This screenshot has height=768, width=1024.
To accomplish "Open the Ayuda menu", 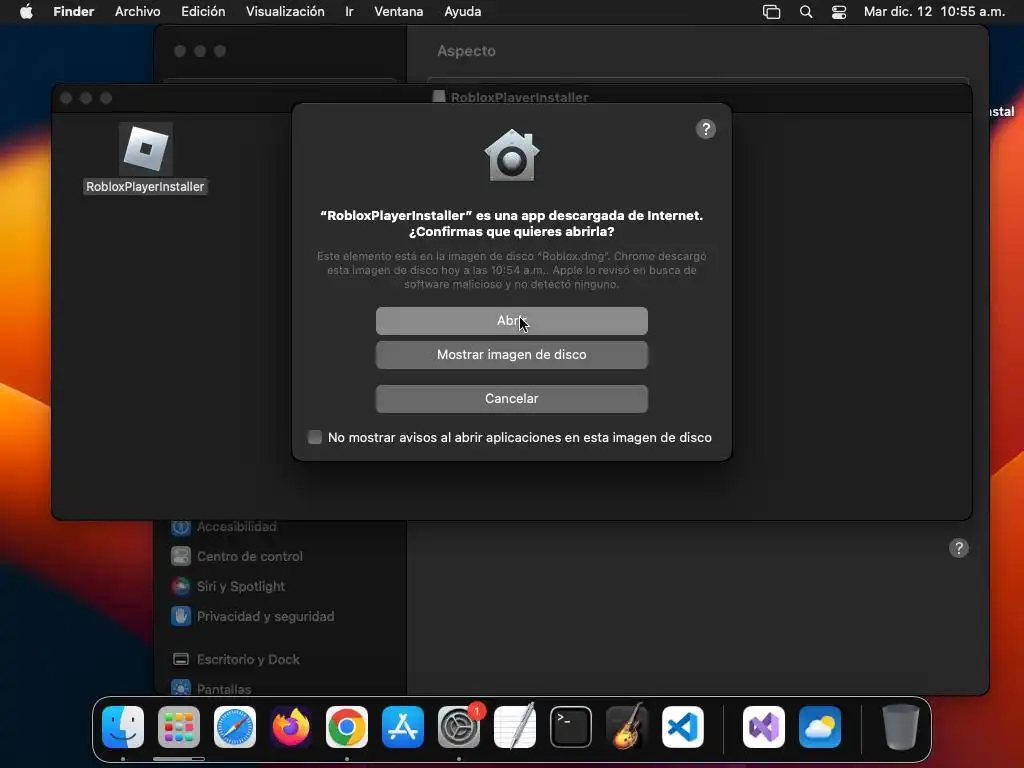I will click(462, 12).
